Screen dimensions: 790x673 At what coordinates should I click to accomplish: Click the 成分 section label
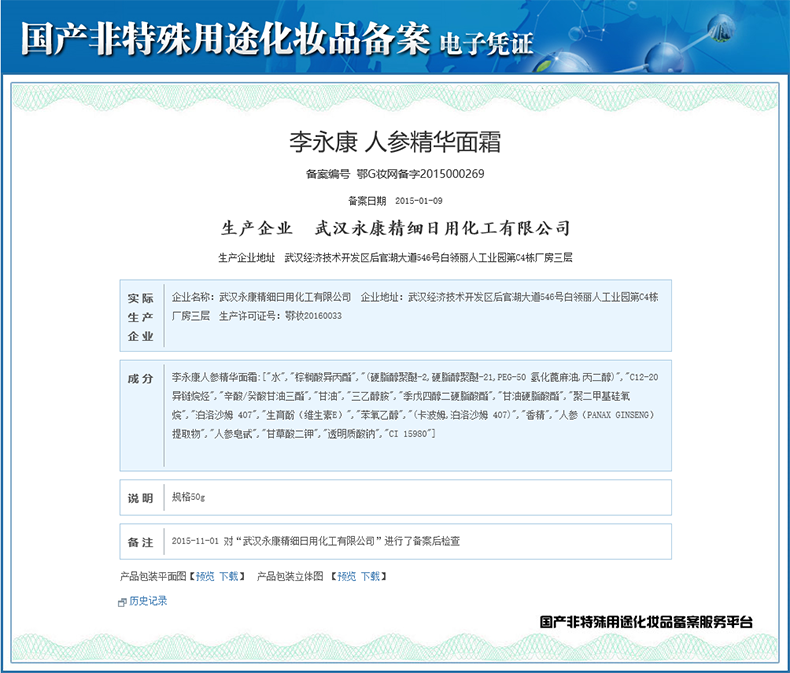point(141,379)
